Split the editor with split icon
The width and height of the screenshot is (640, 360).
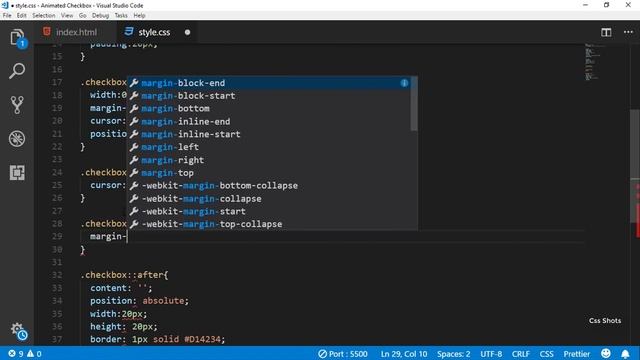pos(606,32)
